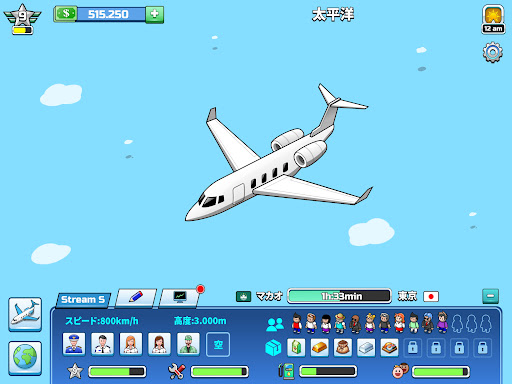Select the white jet airplane in flight
Screen dimensions: 512x384
pyautogui.click(x=279, y=153)
